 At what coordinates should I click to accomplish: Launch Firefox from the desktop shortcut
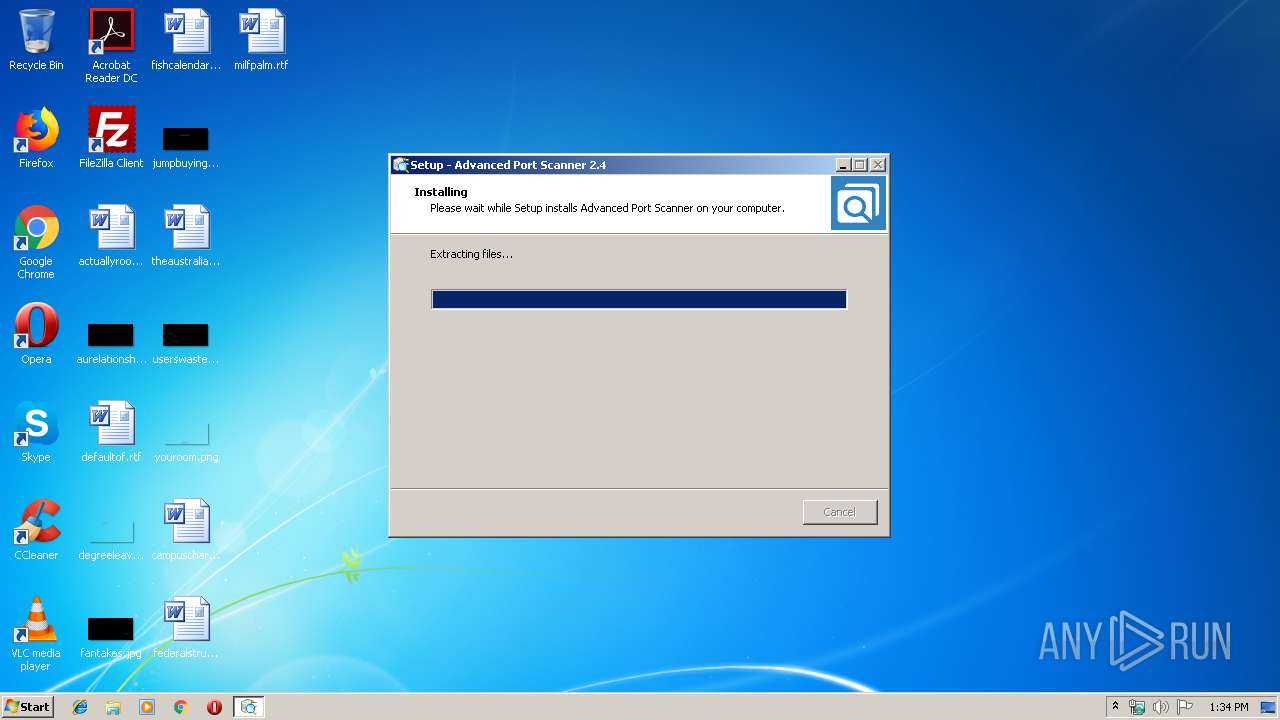tap(36, 138)
